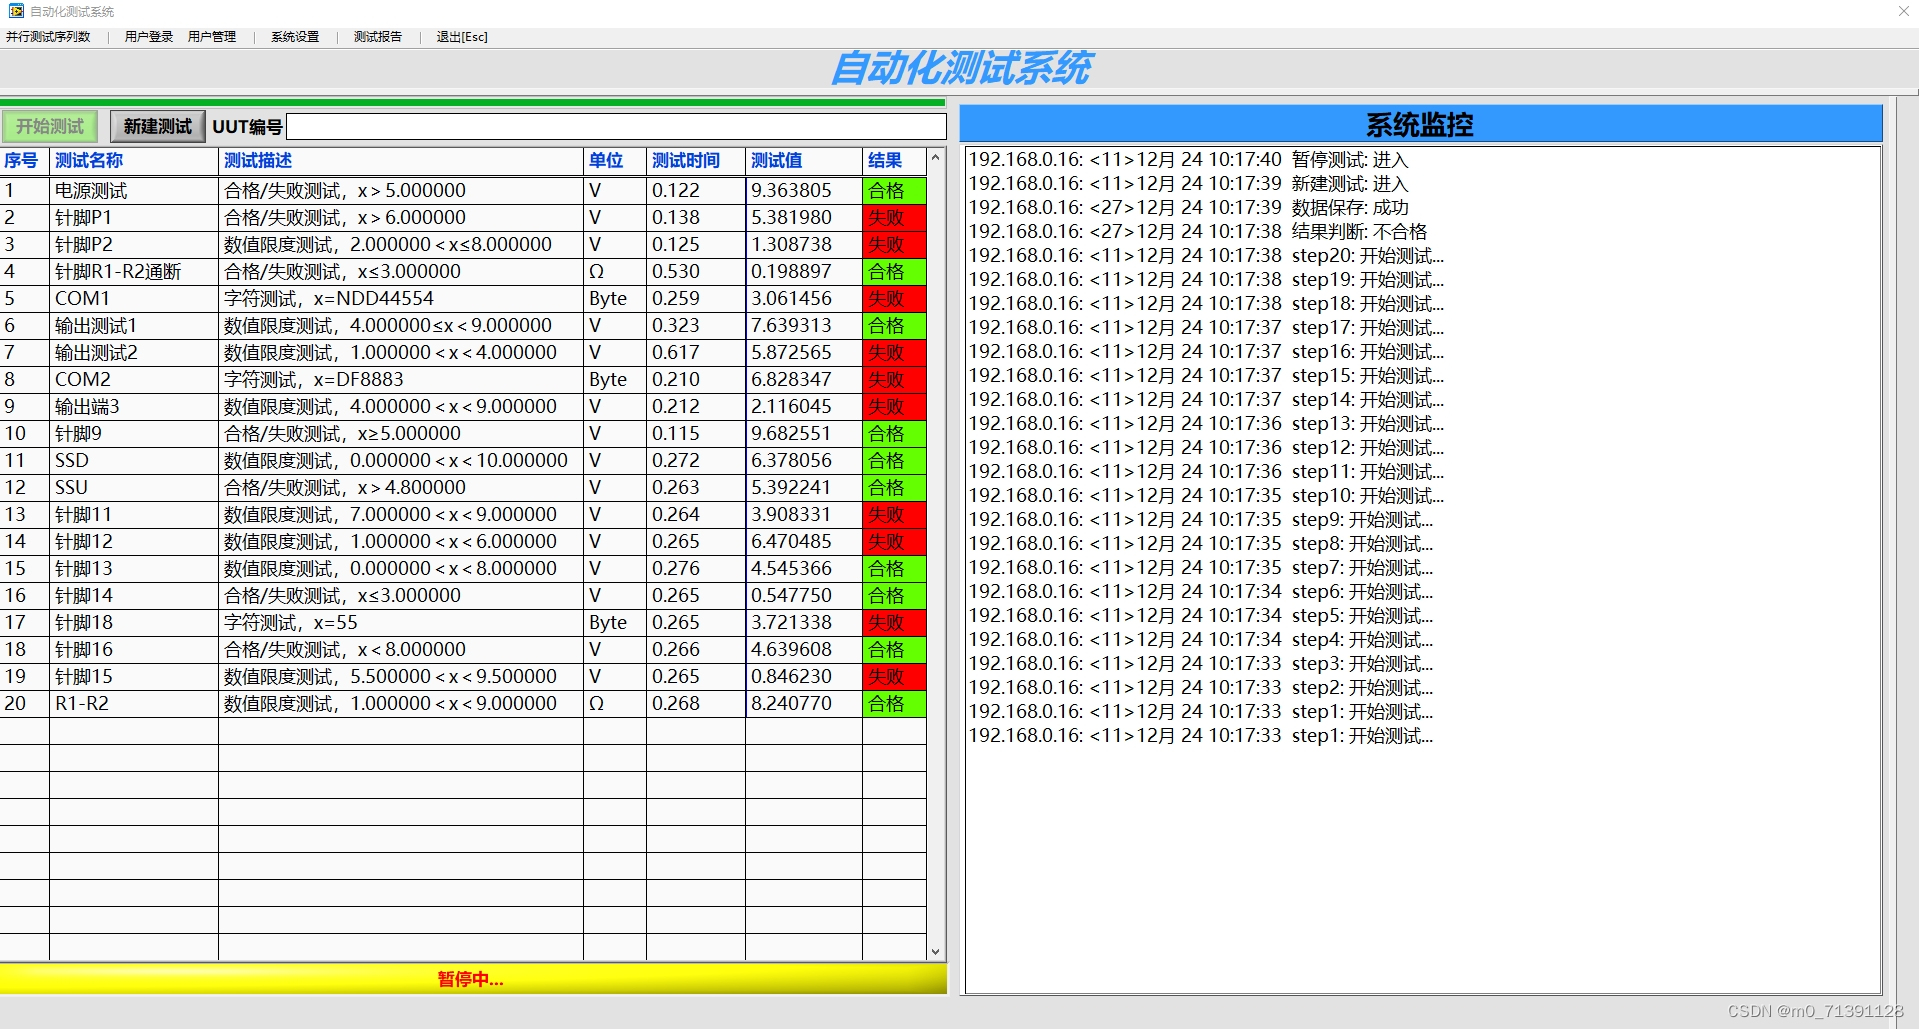Open the 测试报告 menu
Screen dimensions: 1919x1029
[x=378, y=37]
